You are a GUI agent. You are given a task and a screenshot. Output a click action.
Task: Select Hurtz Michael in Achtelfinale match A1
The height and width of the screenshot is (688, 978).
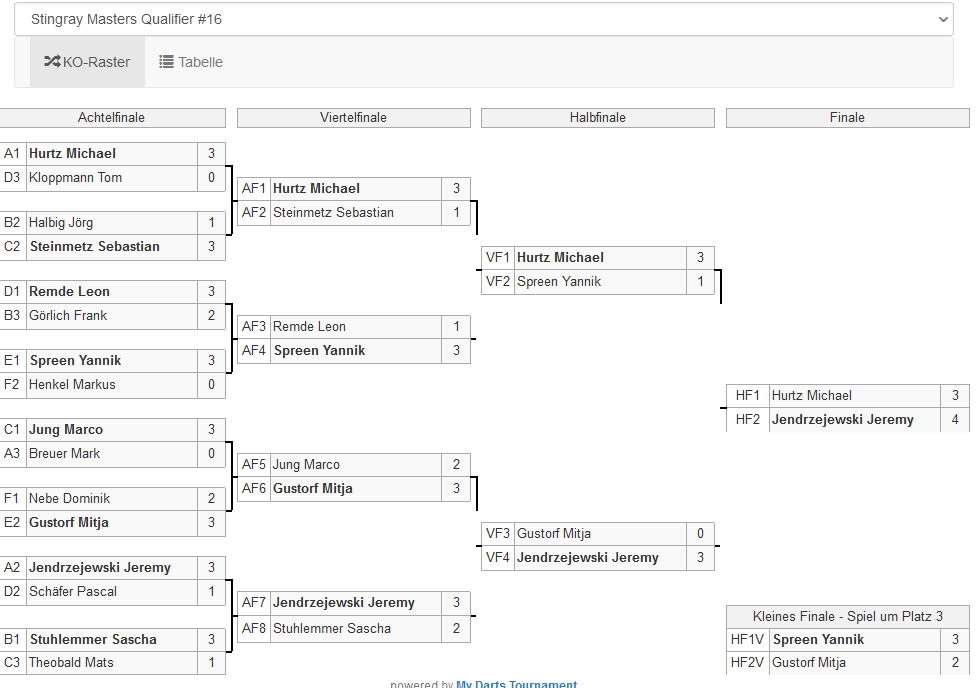(x=72, y=154)
